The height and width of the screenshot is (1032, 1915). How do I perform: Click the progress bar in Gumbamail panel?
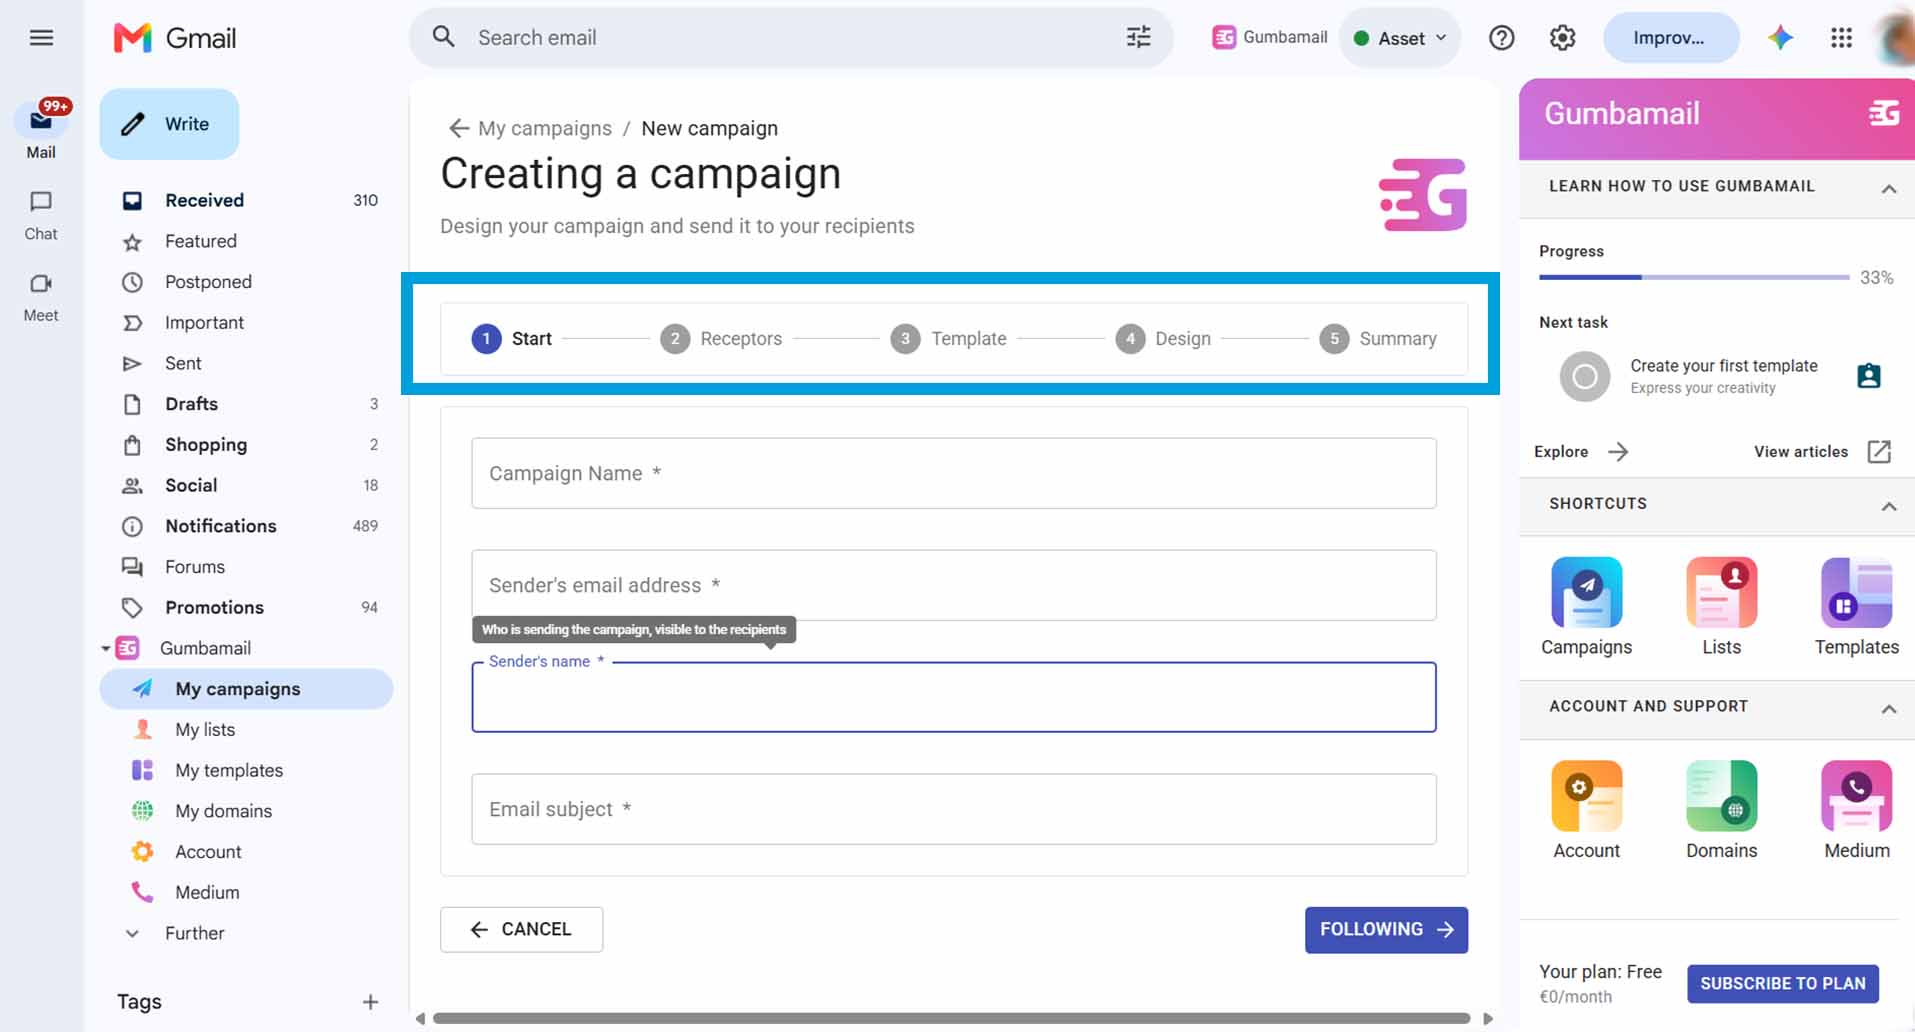point(1693,277)
